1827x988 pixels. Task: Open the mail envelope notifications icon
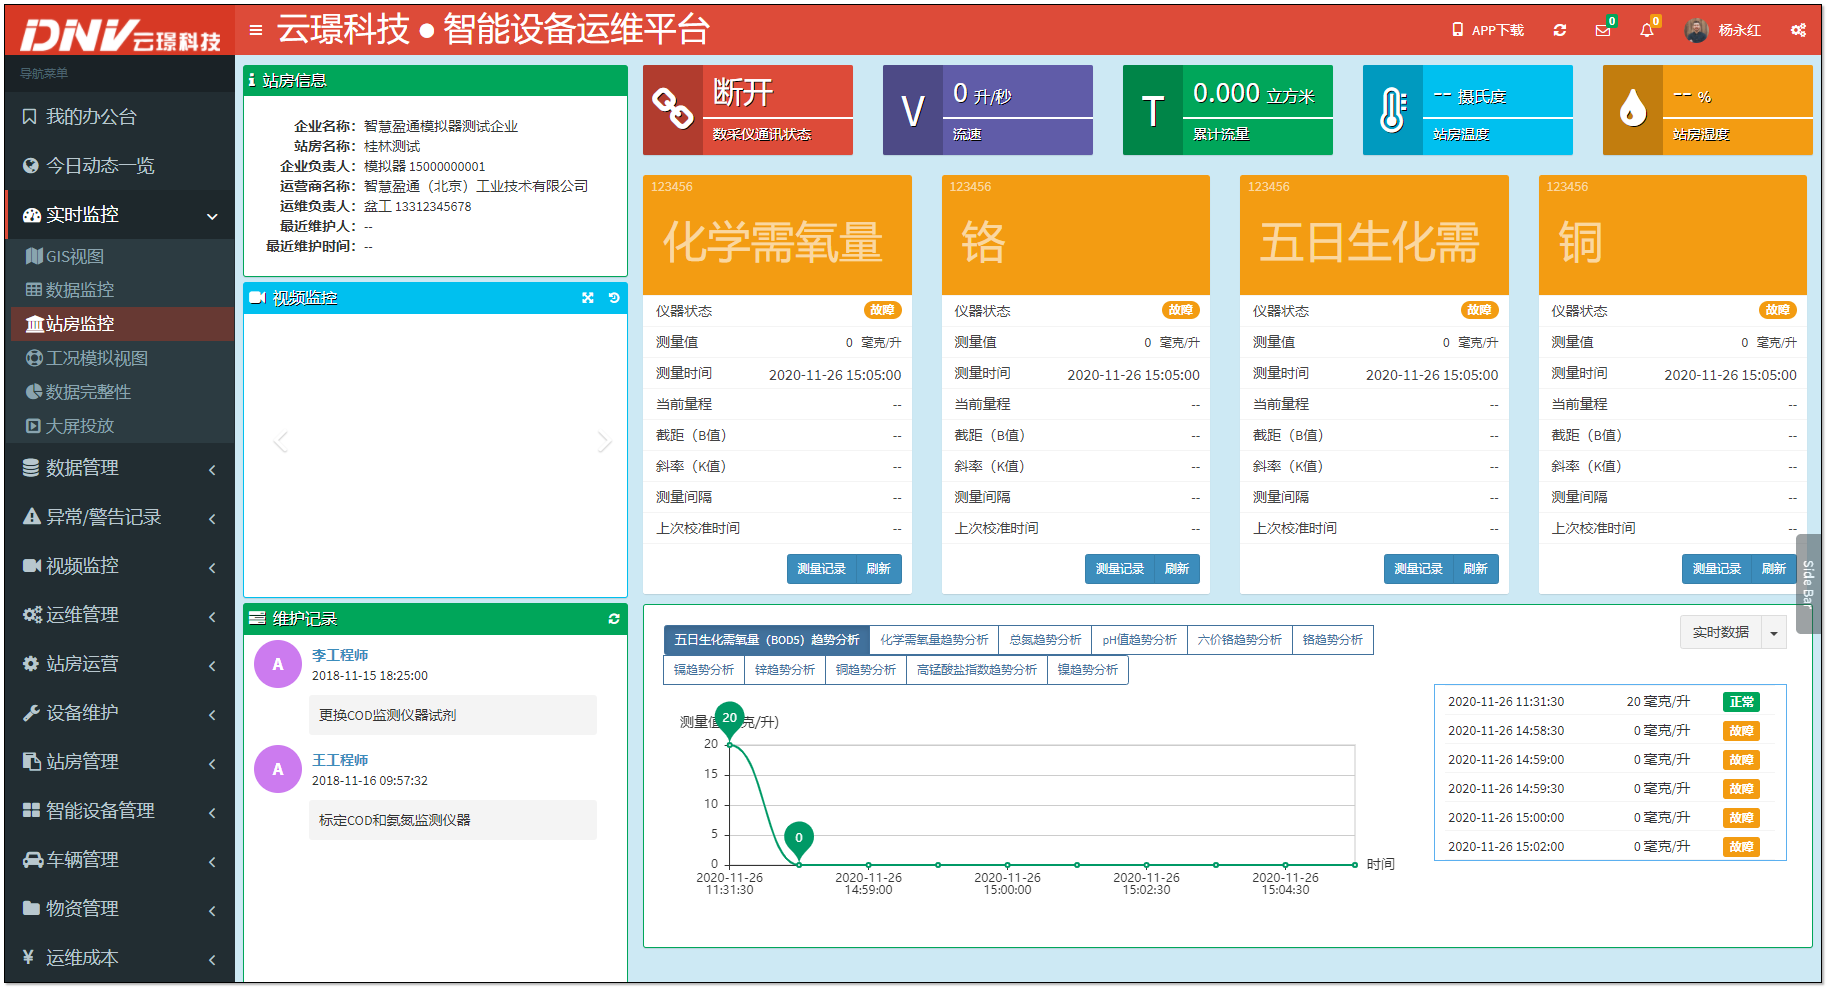tap(1603, 30)
